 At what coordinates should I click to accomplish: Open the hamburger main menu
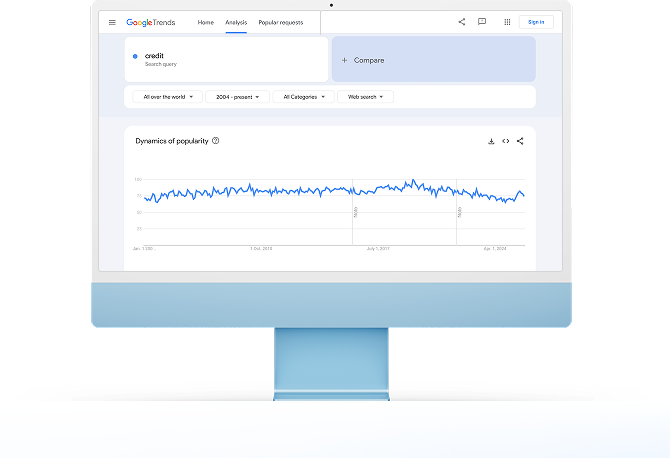pos(112,22)
